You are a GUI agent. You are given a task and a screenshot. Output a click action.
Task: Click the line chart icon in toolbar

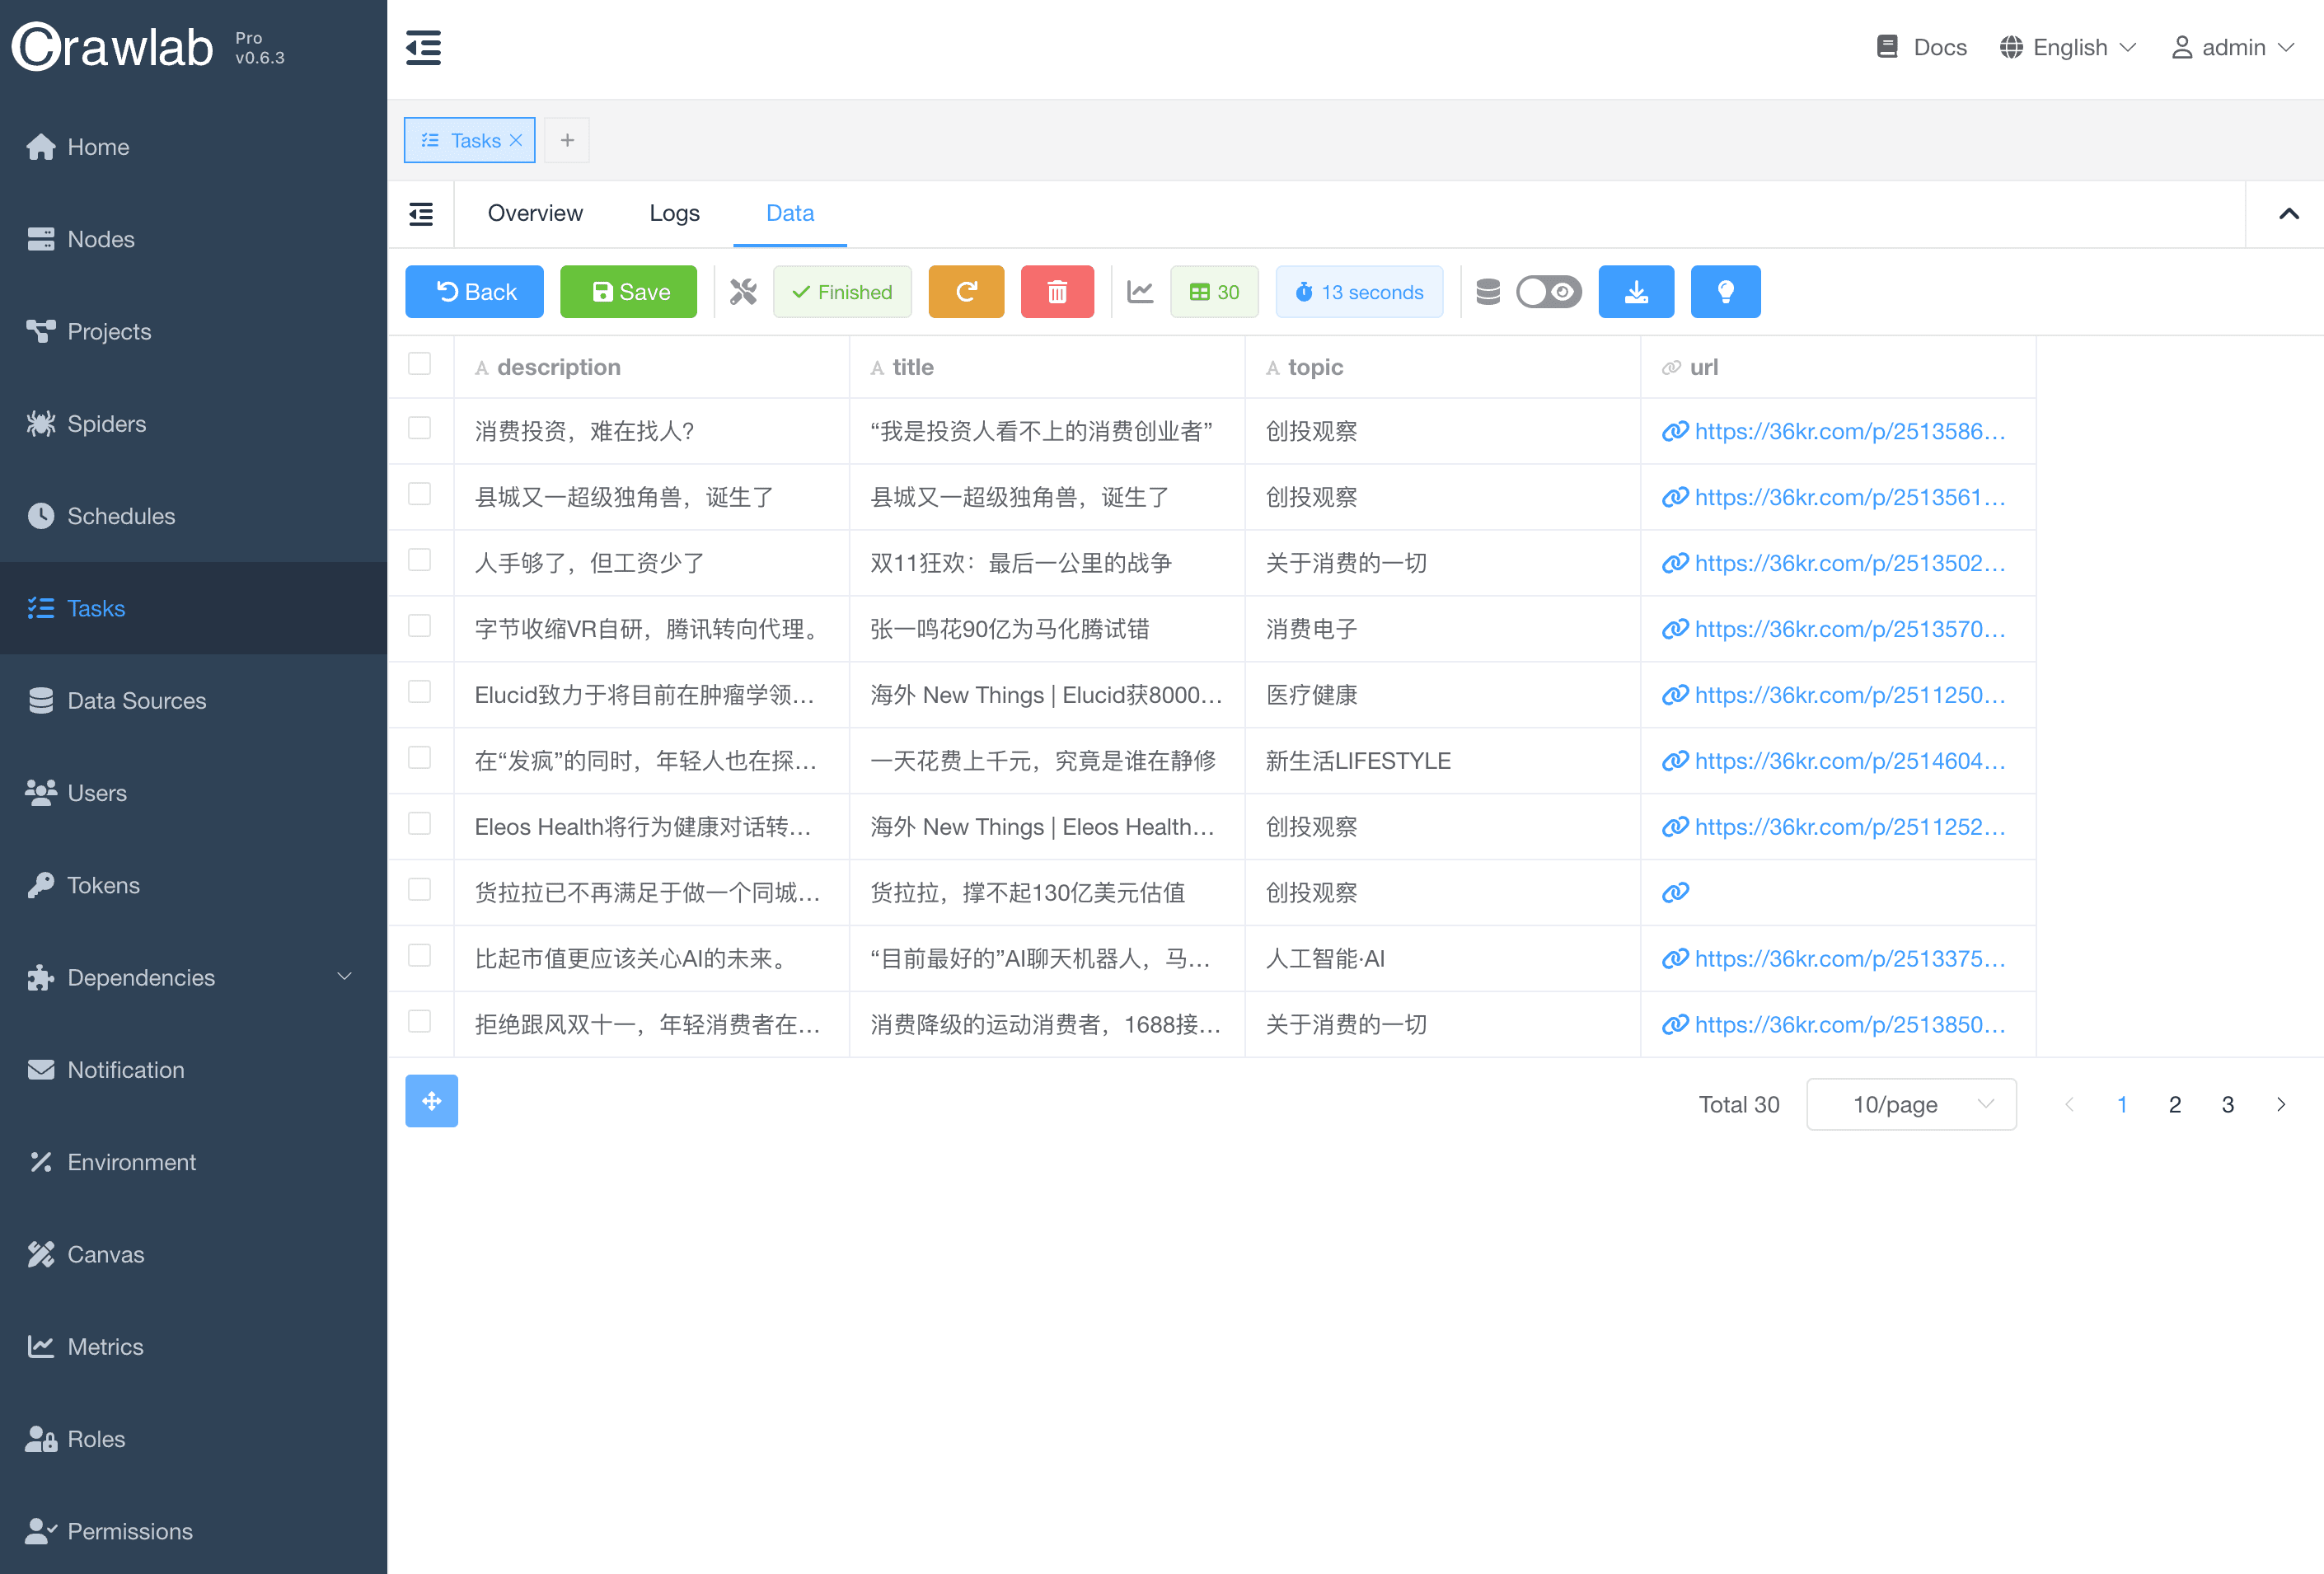[x=1140, y=292]
